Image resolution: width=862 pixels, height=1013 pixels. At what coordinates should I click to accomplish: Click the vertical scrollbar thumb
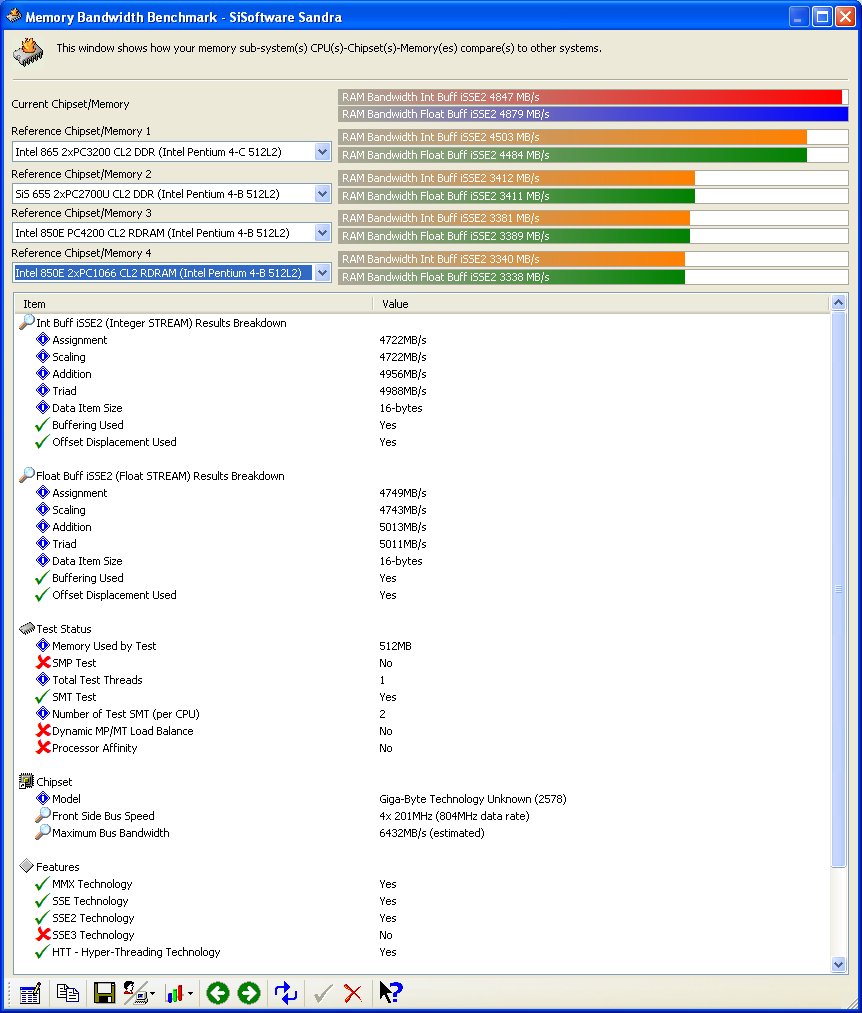click(x=838, y=589)
